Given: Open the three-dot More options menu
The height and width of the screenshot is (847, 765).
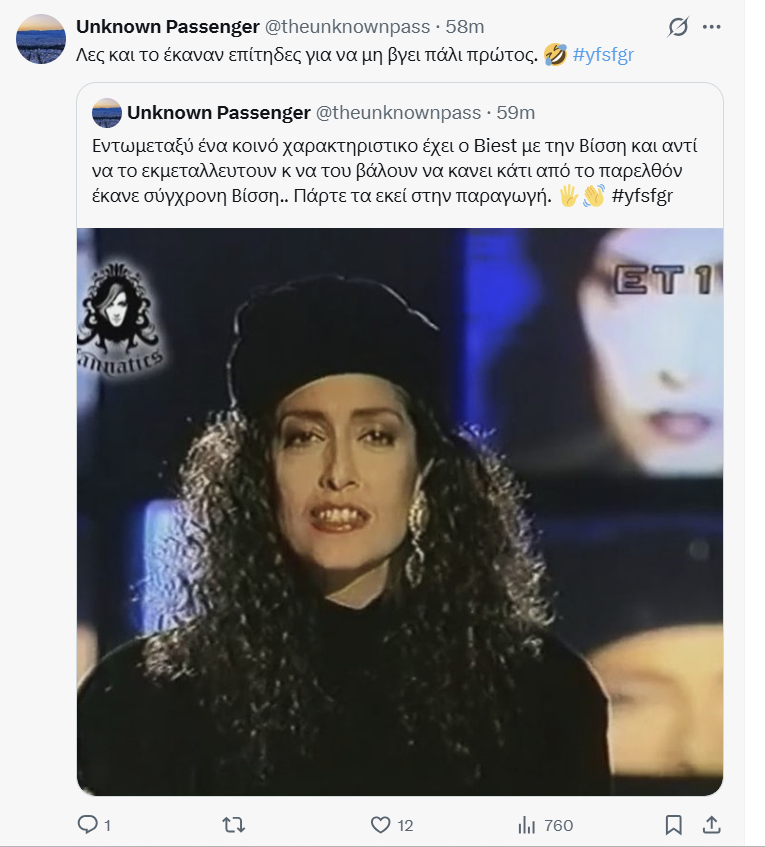Looking at the screenshot, I should pos(712,26).
